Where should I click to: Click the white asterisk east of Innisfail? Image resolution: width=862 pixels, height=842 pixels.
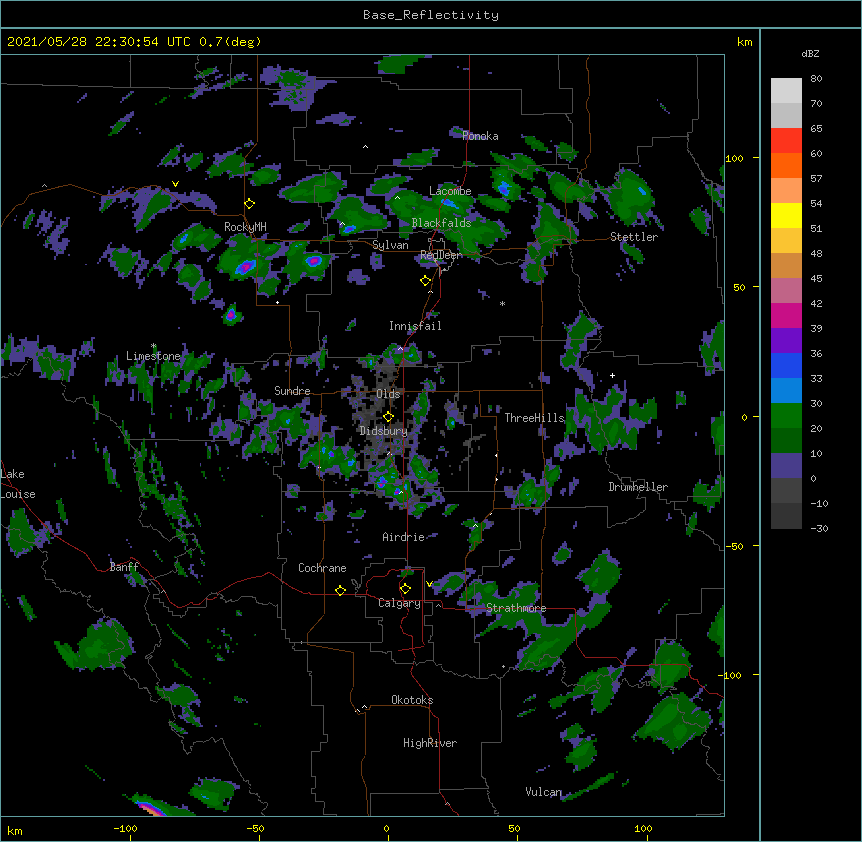point(502,303)
